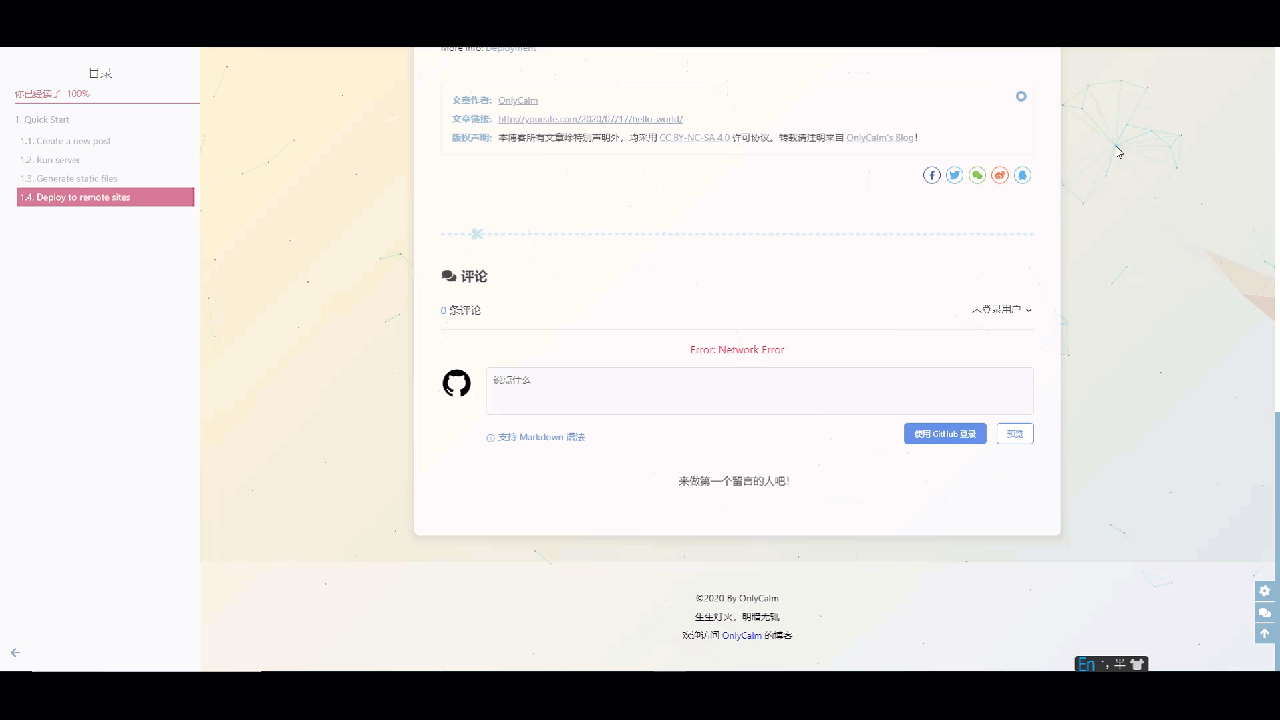
Task: Click the 评论 speech-bubble heading icon
Action: tap(449, 277)
